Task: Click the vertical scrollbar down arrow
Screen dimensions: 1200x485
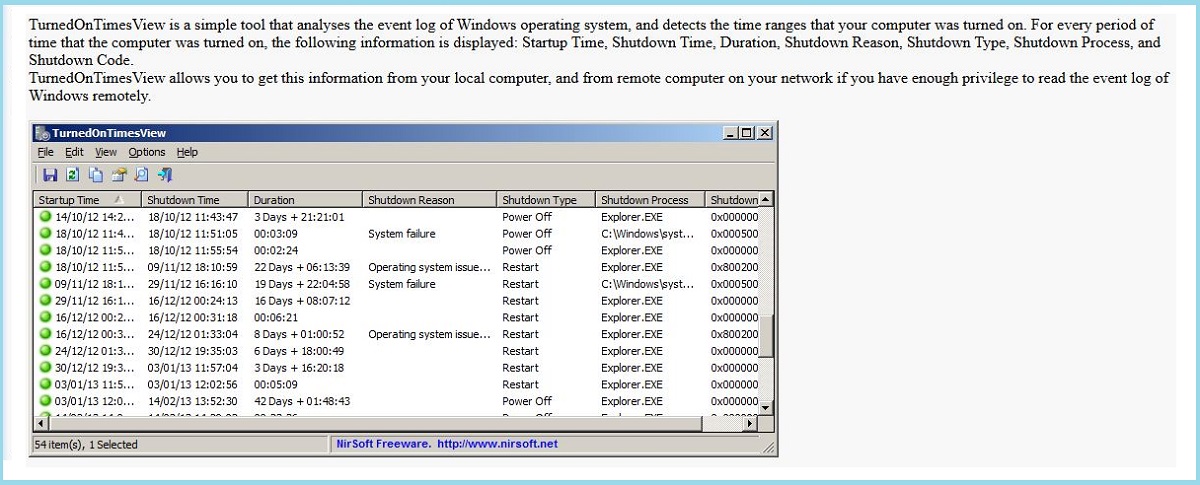Action: point(766,408)
